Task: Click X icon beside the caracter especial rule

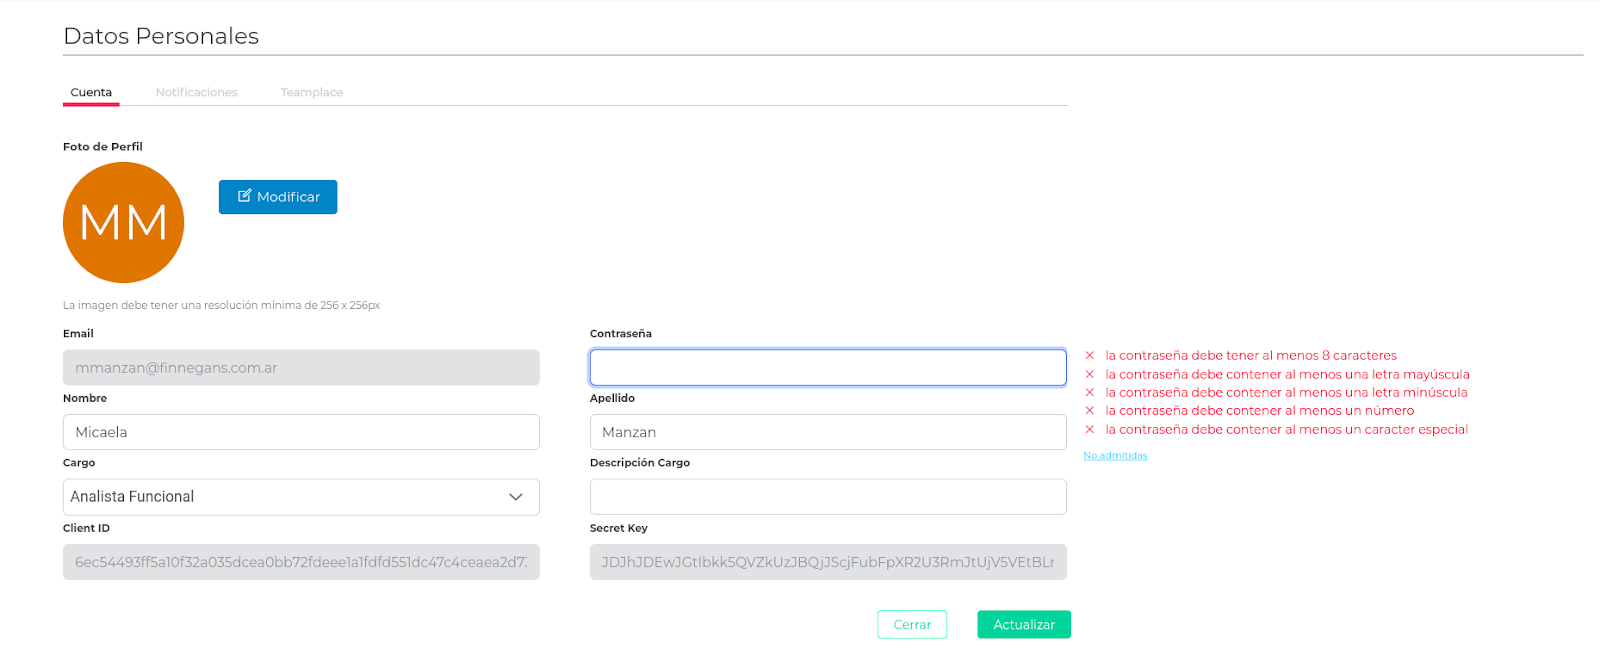Action: pos(1090,430)
